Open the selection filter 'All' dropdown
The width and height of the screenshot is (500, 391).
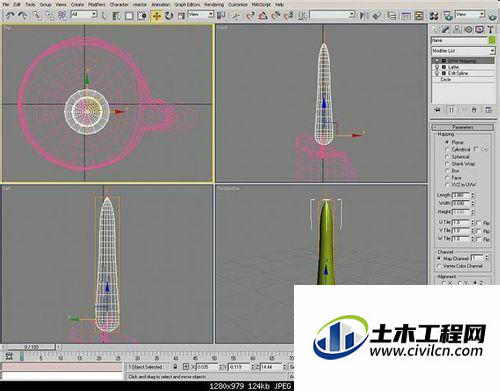pyautogui.click(x=84, y=15)
